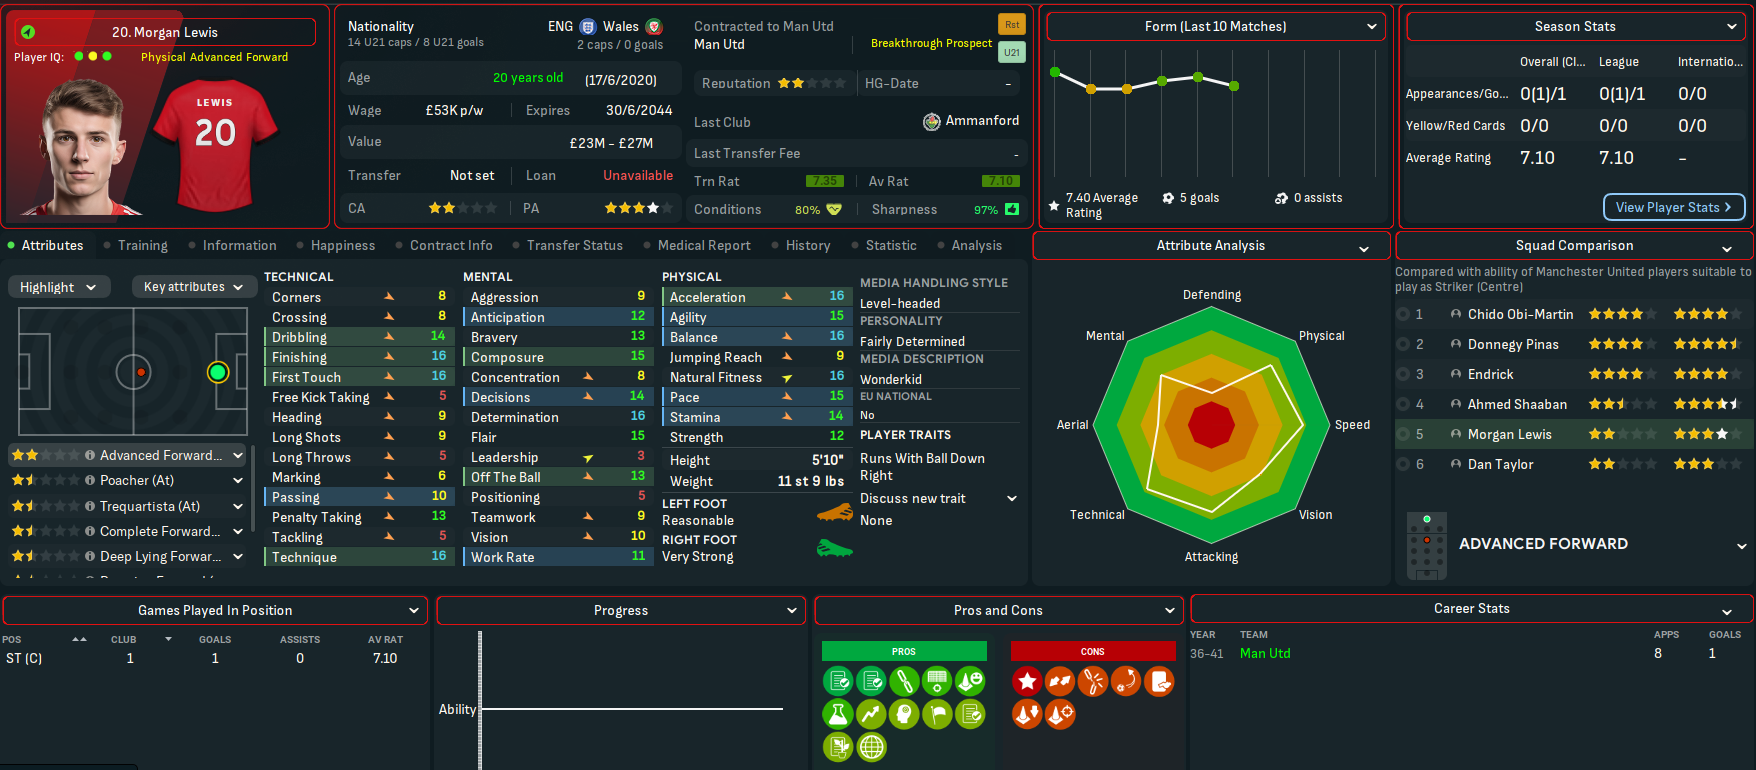
Task: Click the Wales flag badge icon
Action: (x=654, y=27)
